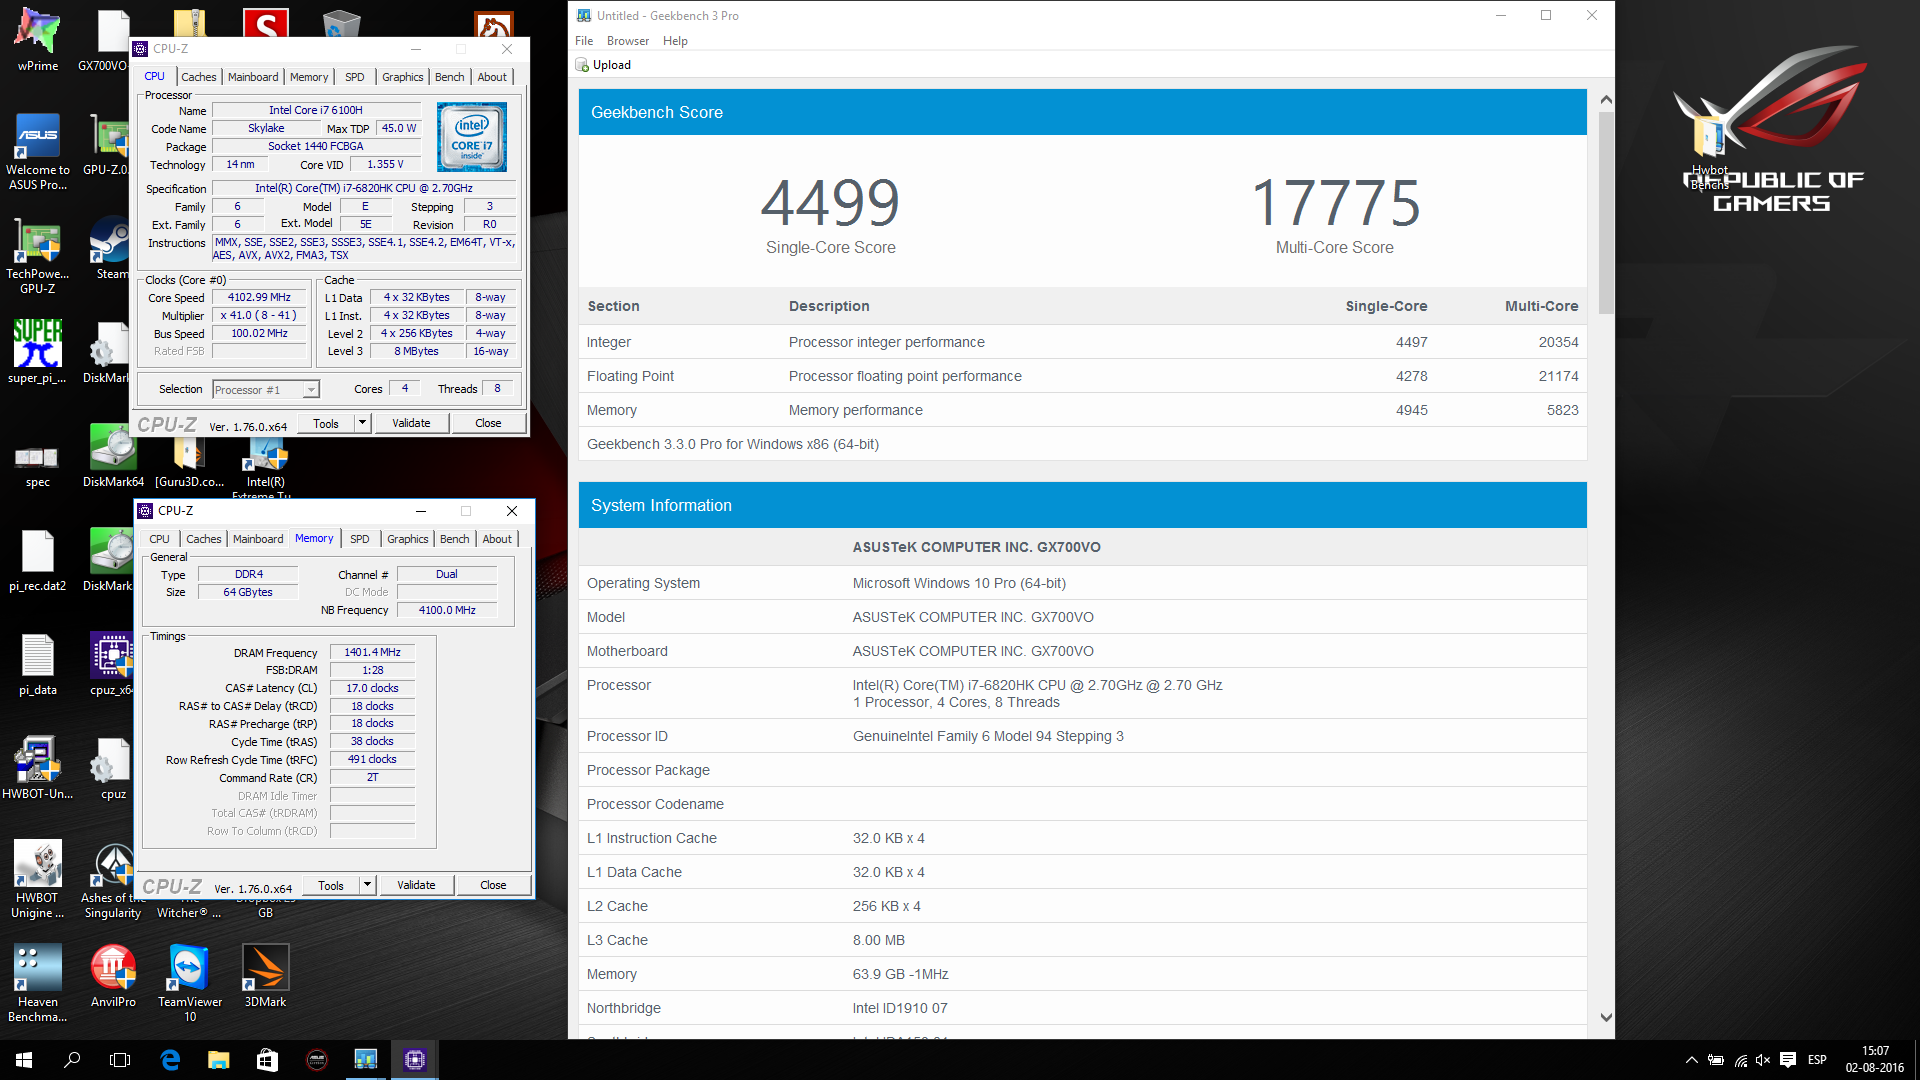Open the Geekbench File menu
The height and width of the screenshot is (1080, 1920).
pyautogui.click(x=584, y=41)
